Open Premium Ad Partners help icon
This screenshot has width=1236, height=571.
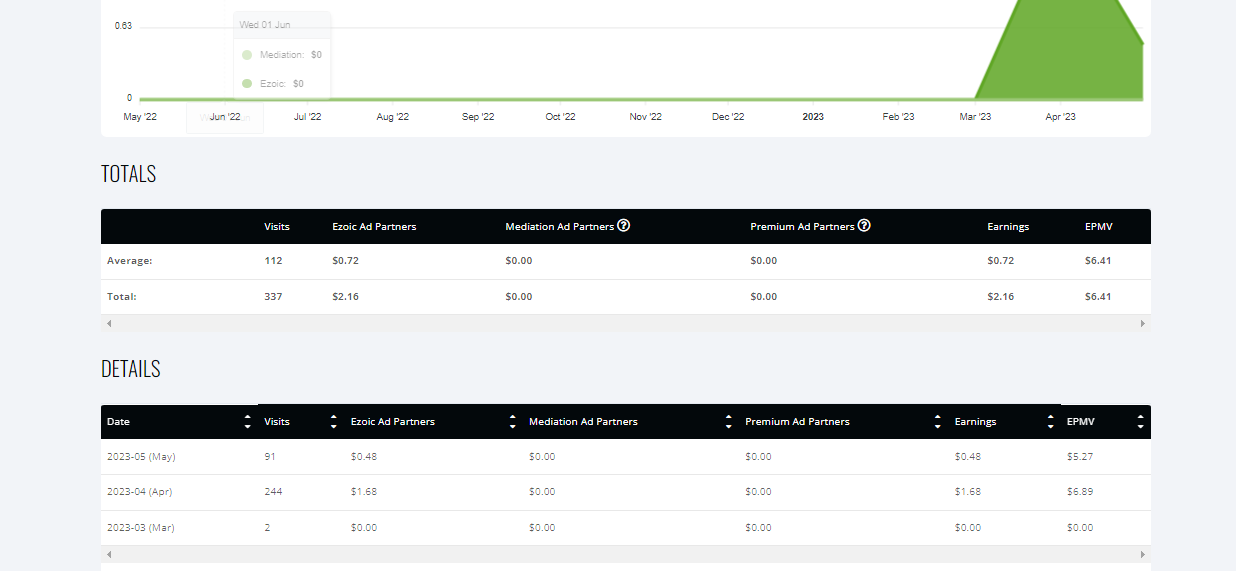tap(864, 226)
